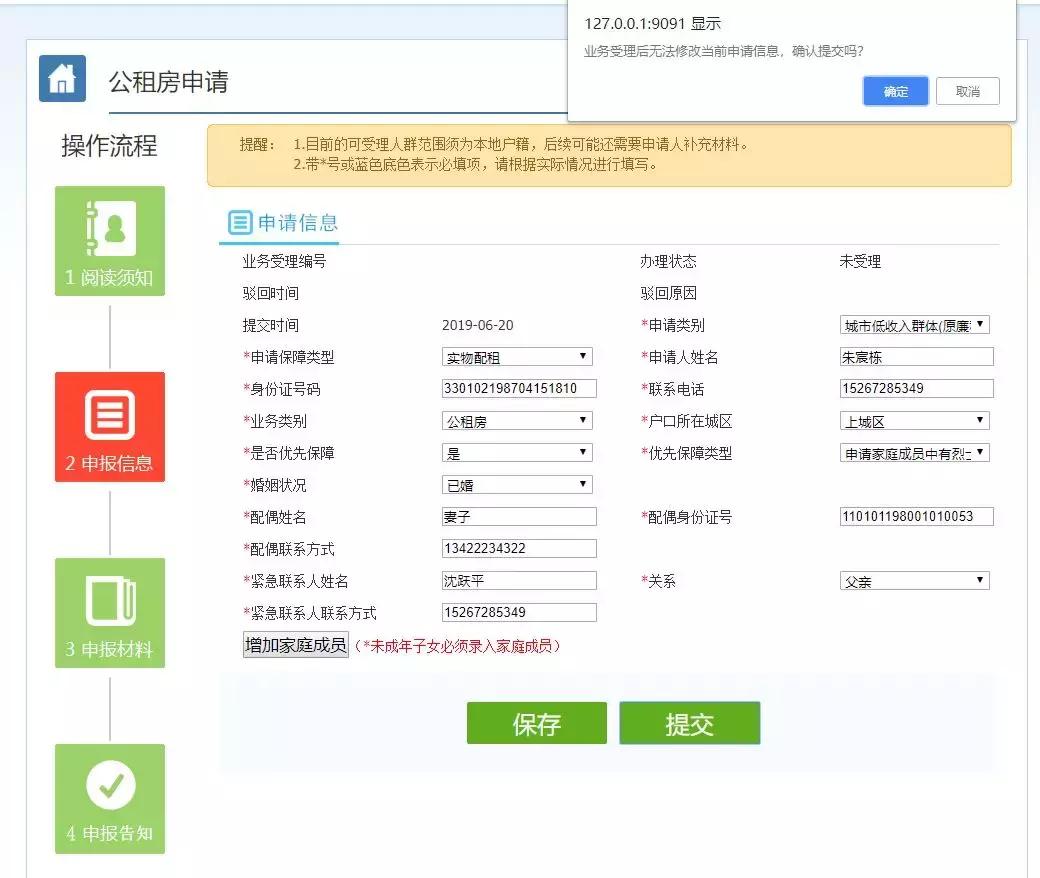Screen dimensions: 1040x878
Task: Click the green 提交 submit button
Action: pos(690,722)
